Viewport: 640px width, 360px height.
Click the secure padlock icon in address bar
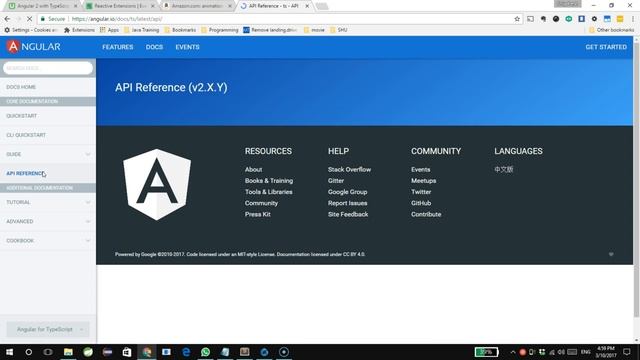[x=42, y=19]
